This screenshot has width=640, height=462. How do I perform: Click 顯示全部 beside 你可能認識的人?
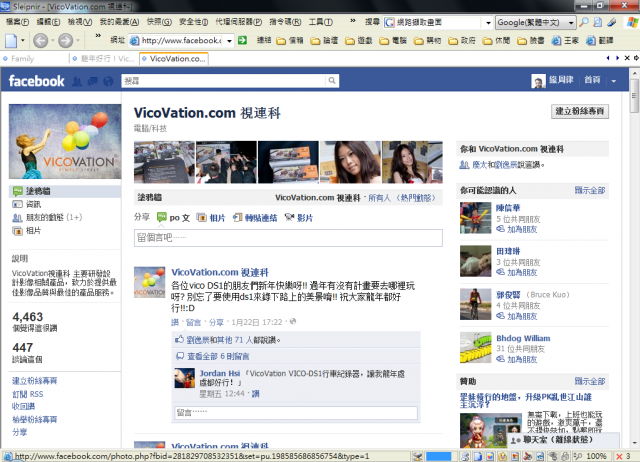[x=590, y=190]
